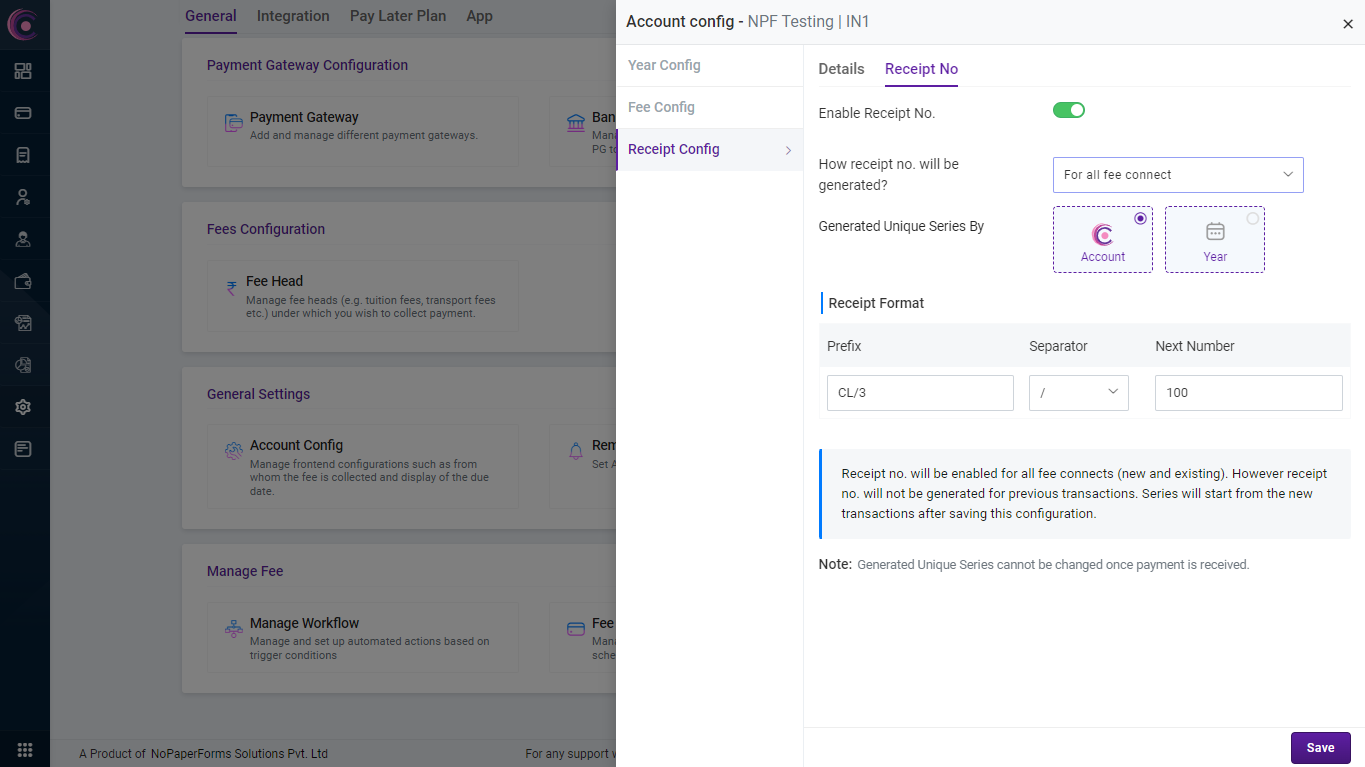Viewport: 1365px width, 767px height.
Task: Click the Manage Workflow icon
Action: [x=234, y=629]
